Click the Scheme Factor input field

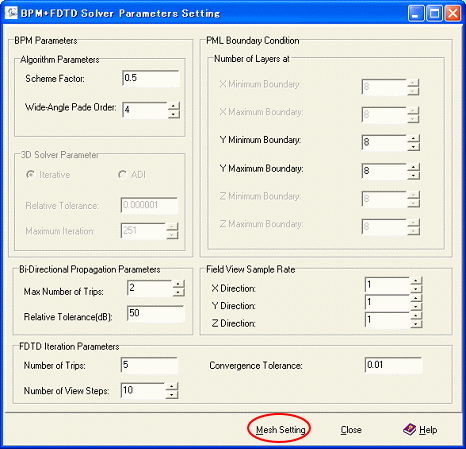tap(151, 78)
